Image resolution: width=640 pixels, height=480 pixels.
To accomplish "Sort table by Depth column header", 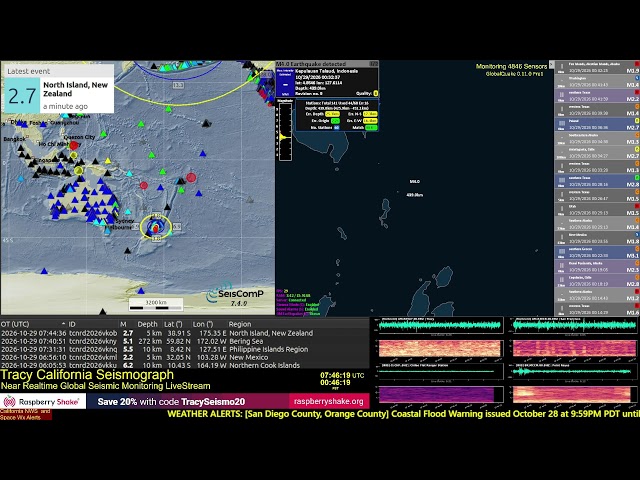I will tap(147, 324).
